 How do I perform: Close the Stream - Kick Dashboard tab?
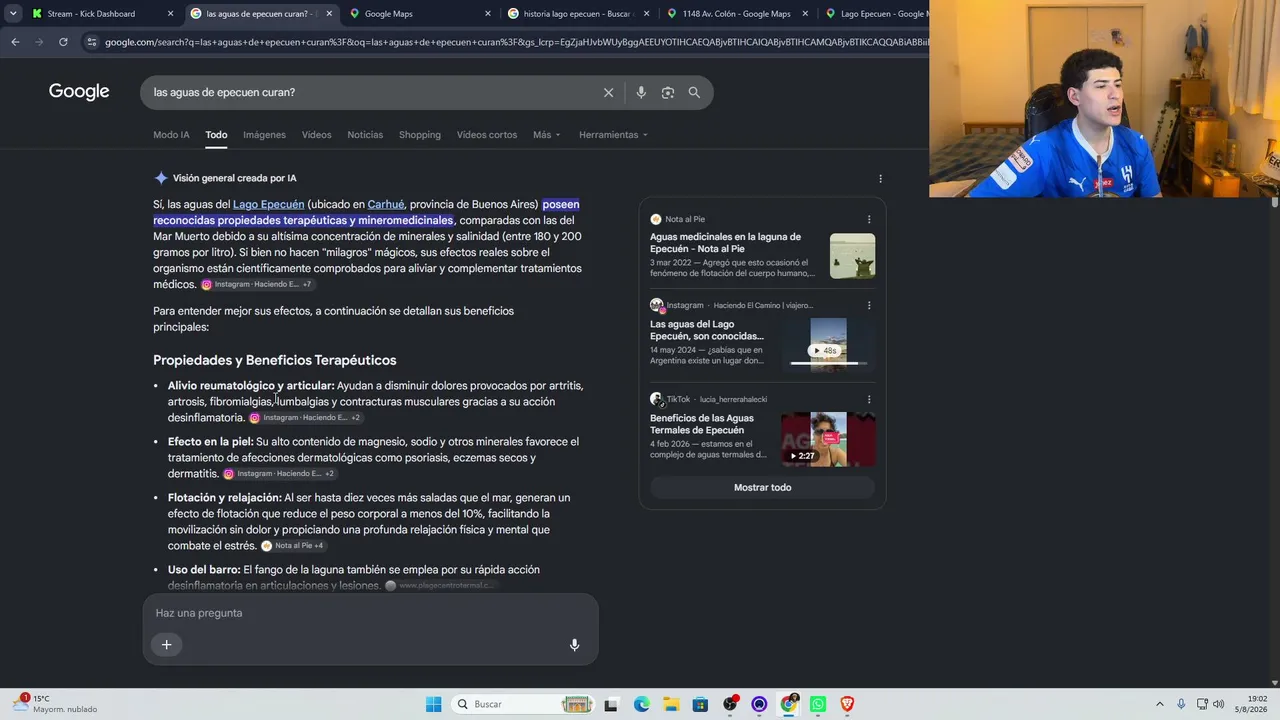click(170, 14)
